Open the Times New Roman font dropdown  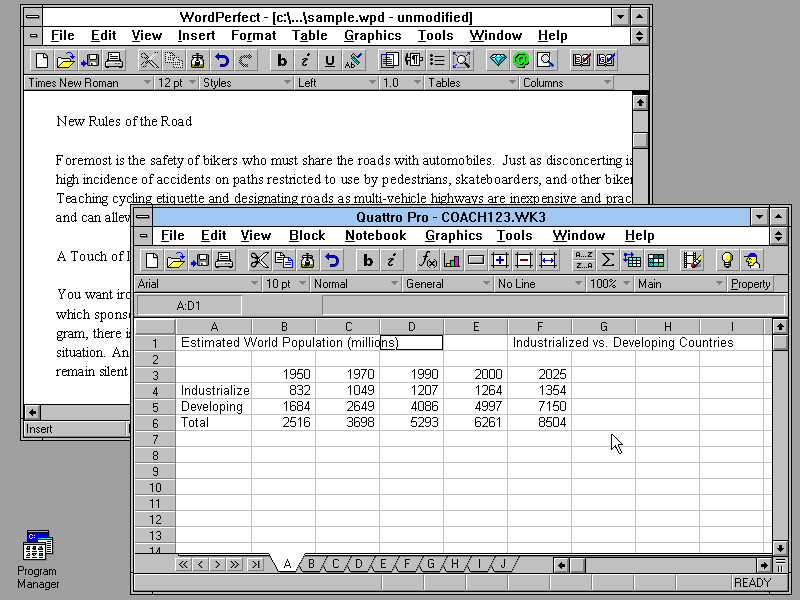89,83
